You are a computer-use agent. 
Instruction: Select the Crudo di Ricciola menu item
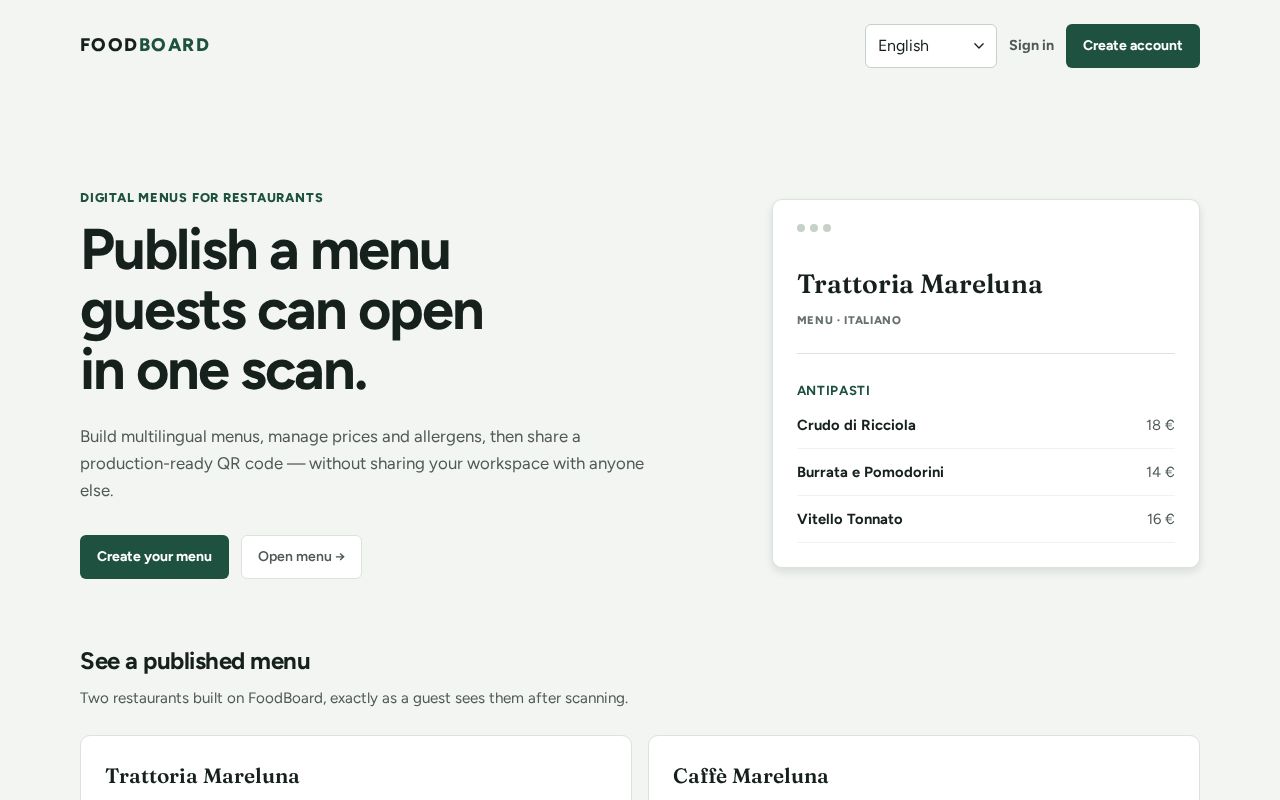click(x=986, y=425)
